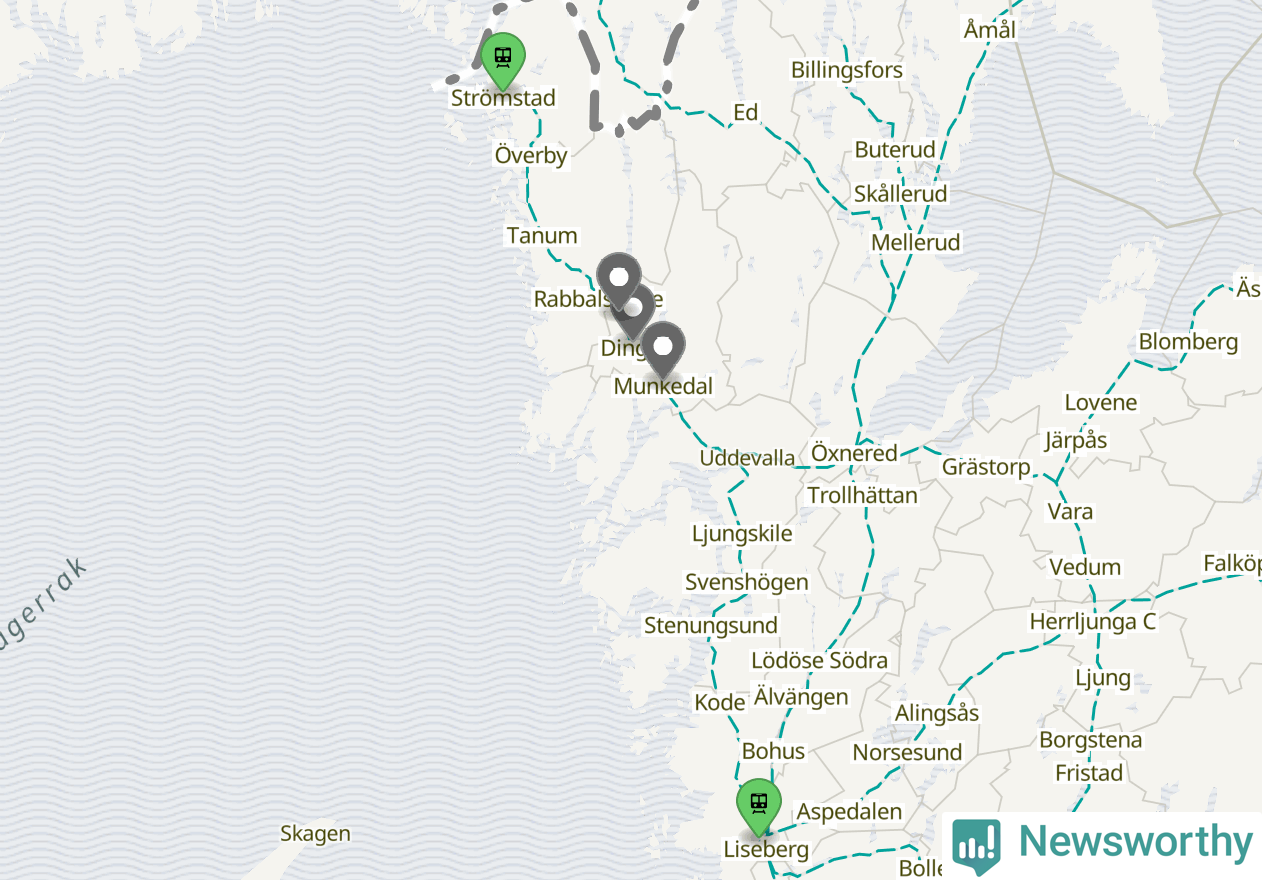Select the Stenungsund station label
Image resolution: width=1262 pixels, height=880 pixels.
[711, 626]
